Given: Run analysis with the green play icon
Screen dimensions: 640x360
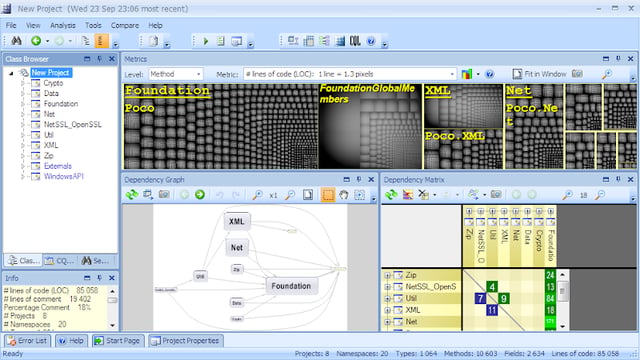Looking at the screenshot, I should 206,41.
